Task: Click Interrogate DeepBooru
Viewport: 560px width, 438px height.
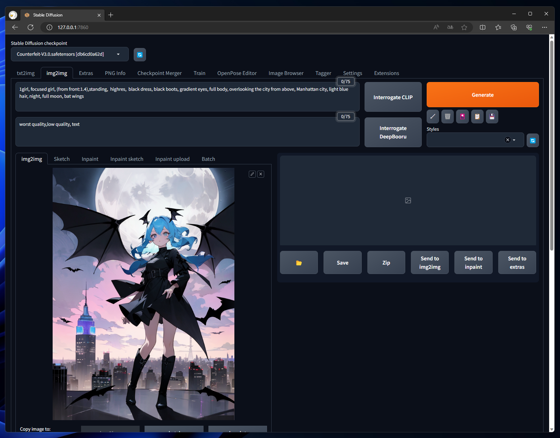Action: click(393, 132)
